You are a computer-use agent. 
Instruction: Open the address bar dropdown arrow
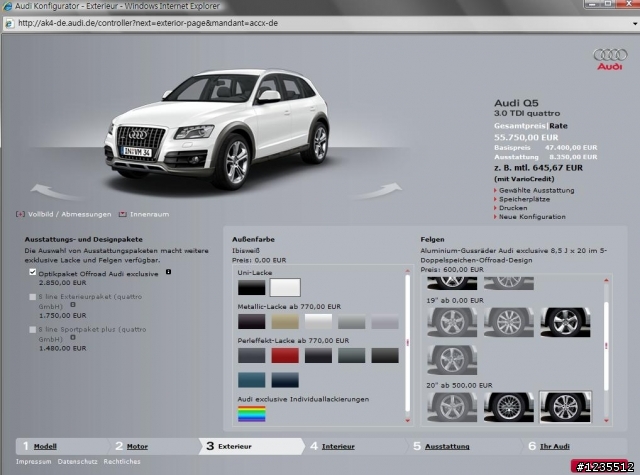[635, 24]
